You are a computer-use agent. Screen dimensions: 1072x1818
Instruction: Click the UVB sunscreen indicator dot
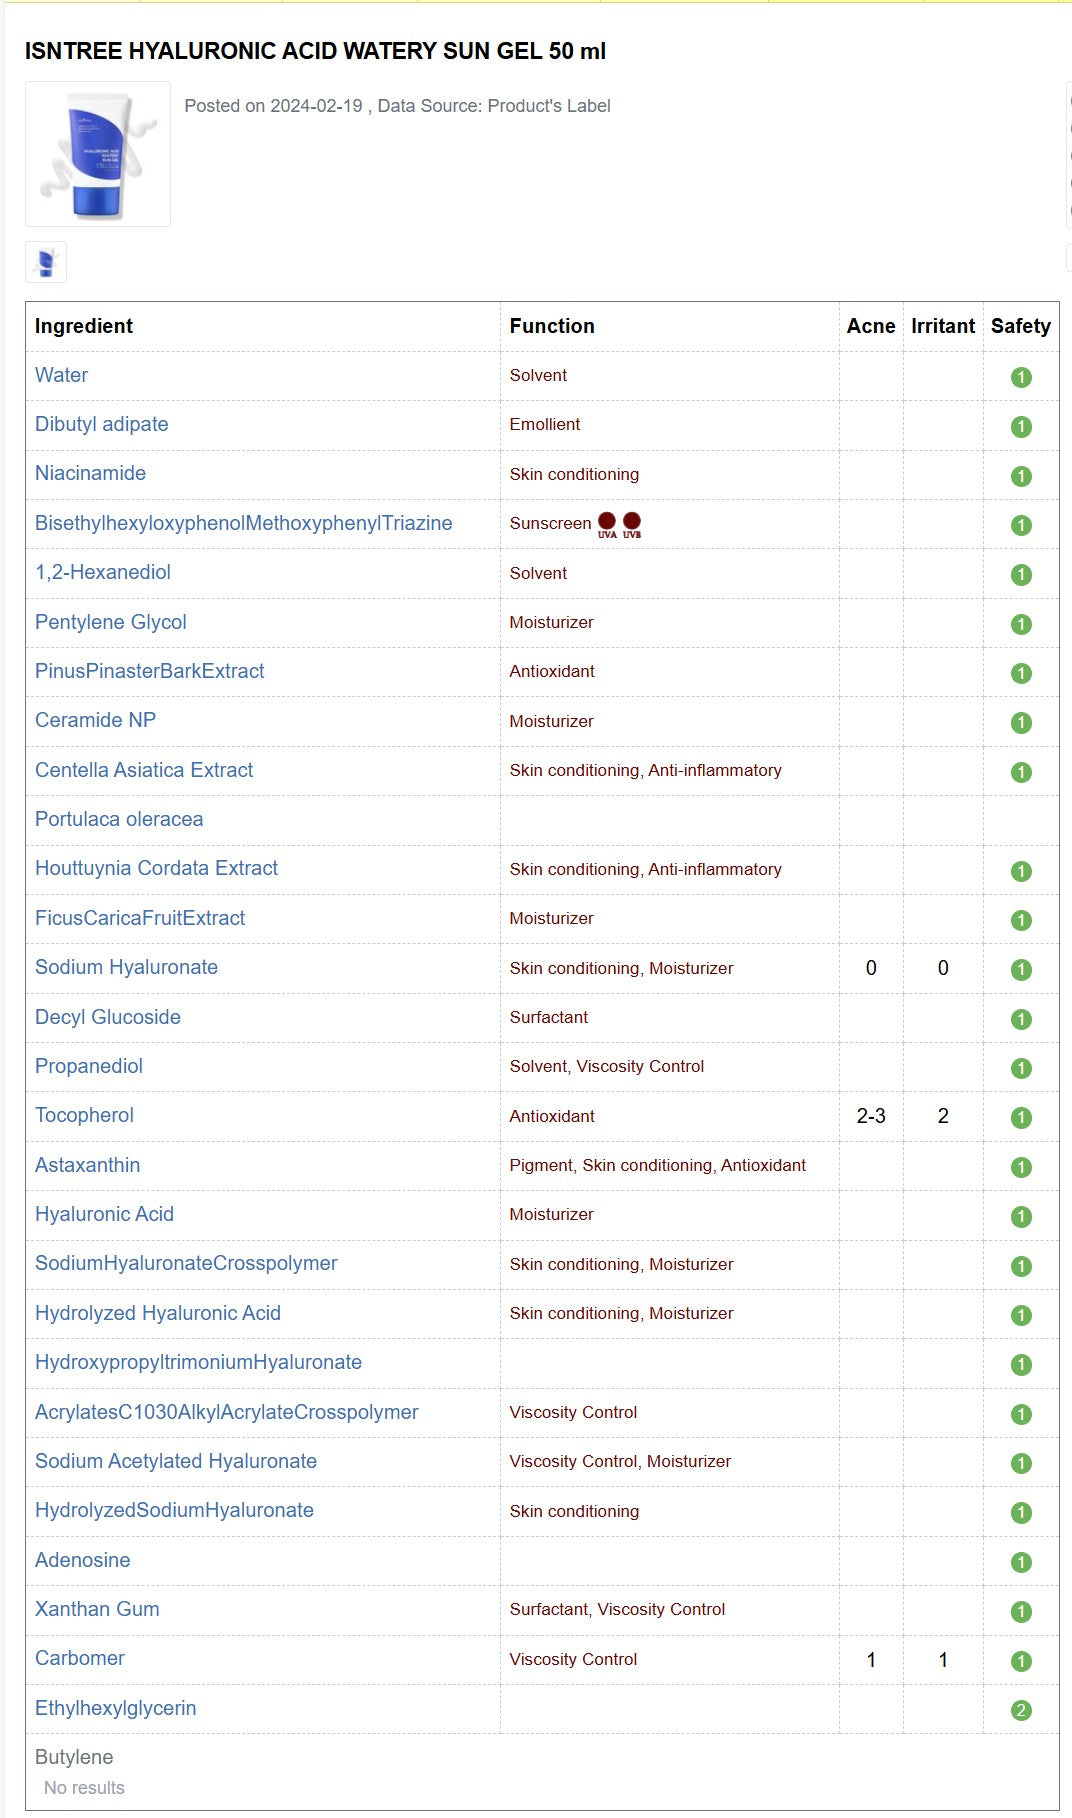(632, 521)
